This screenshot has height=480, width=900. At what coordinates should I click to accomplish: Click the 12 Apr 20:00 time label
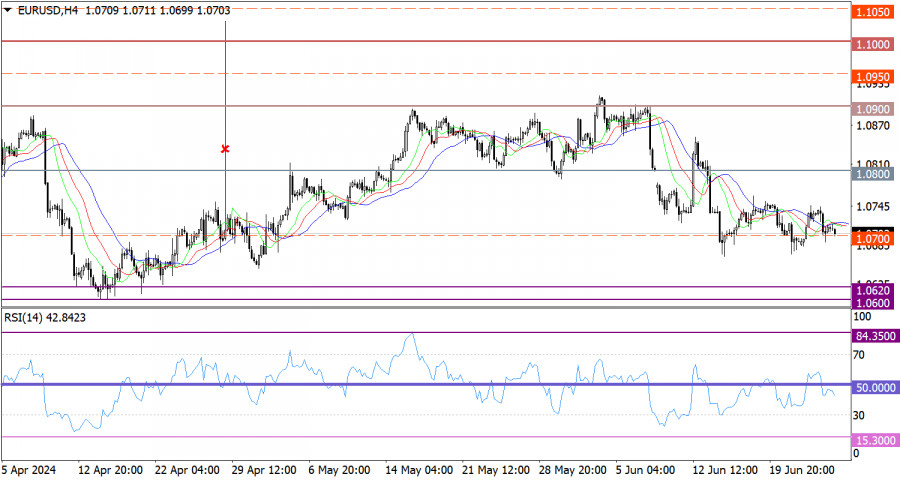(x=110, y=470)
